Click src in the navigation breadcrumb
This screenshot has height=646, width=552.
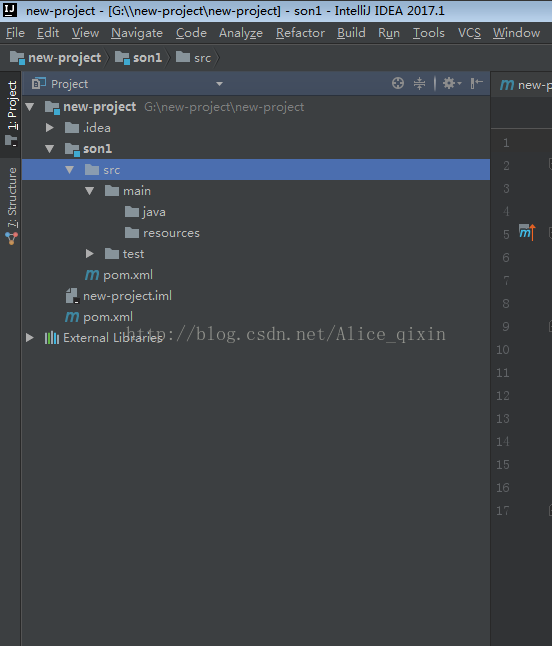click(x=193, y=58)
